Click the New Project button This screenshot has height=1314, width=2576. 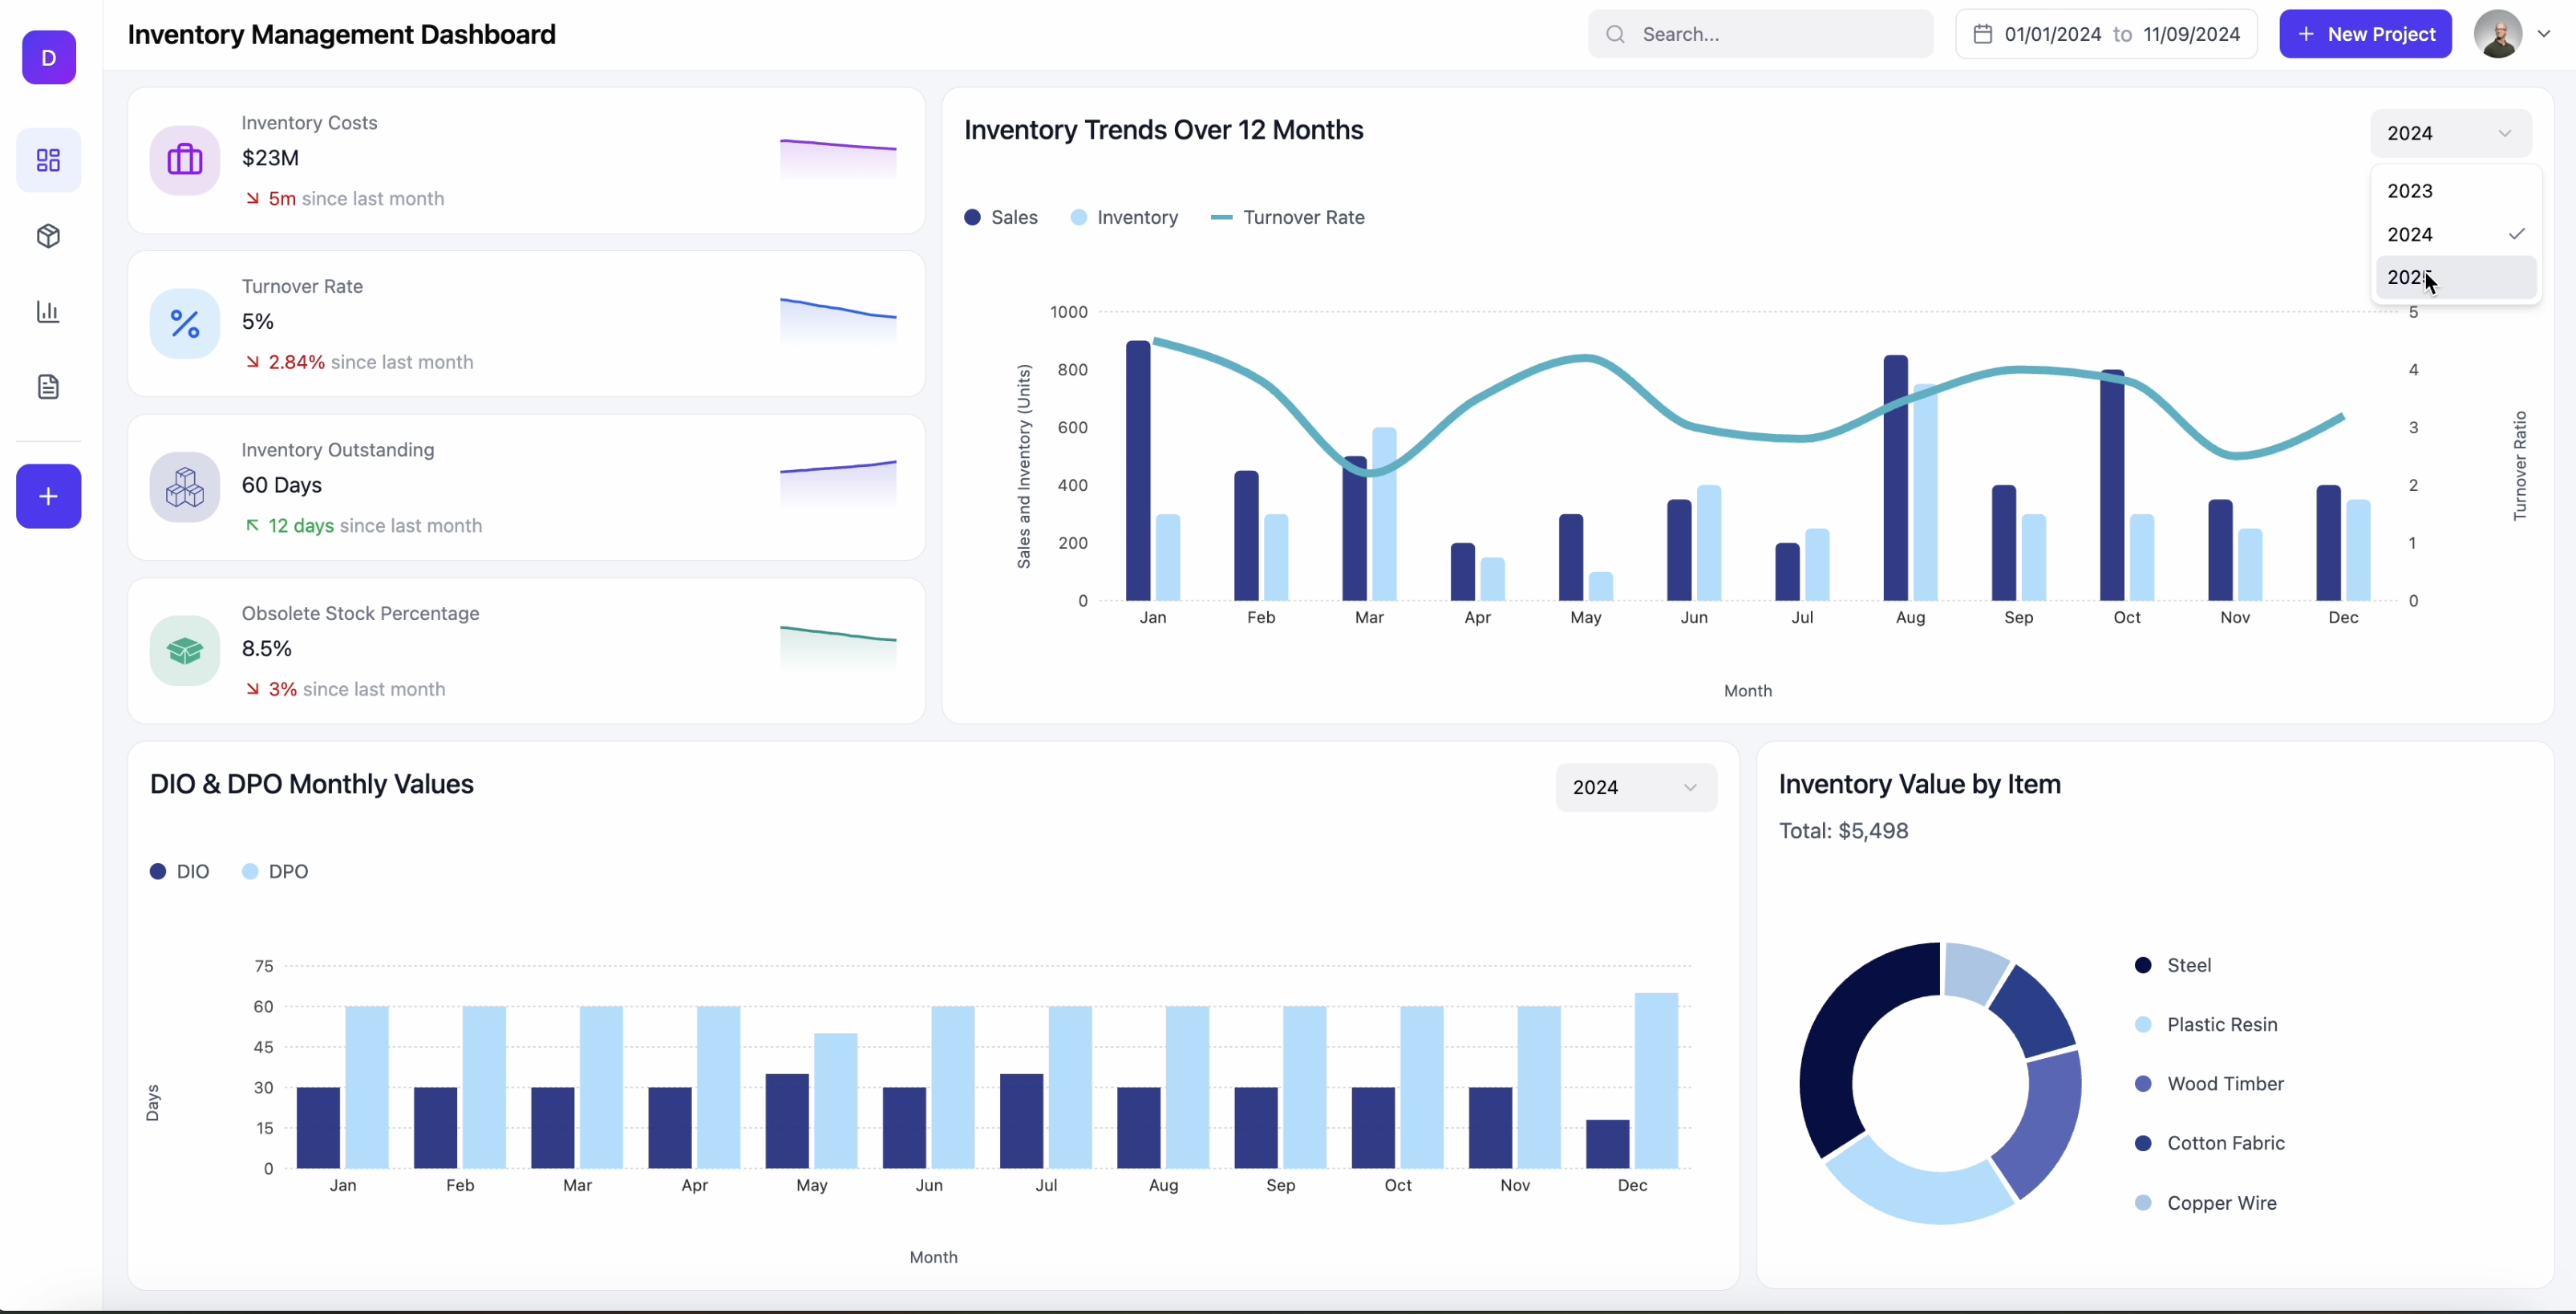click(x=2365, y=34)
